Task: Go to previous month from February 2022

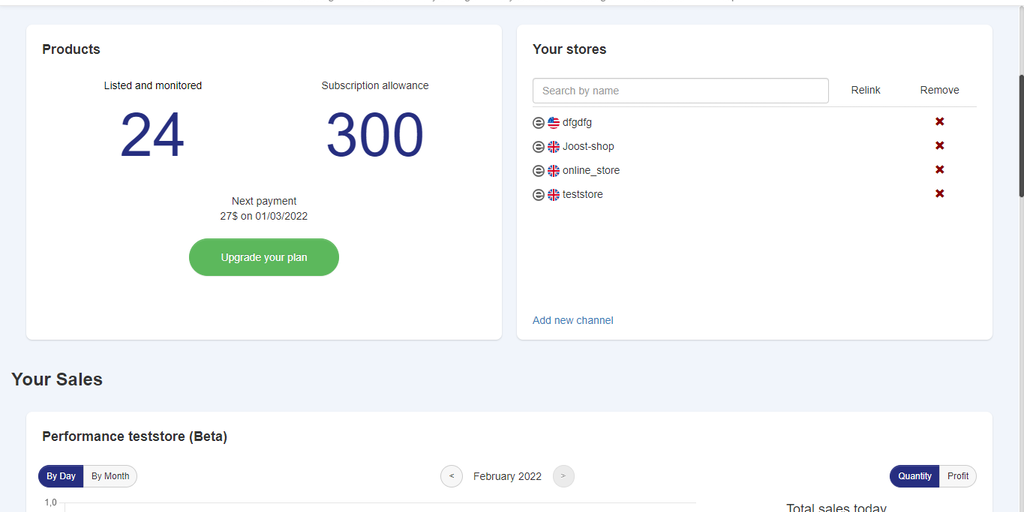Action: point(452,476)
